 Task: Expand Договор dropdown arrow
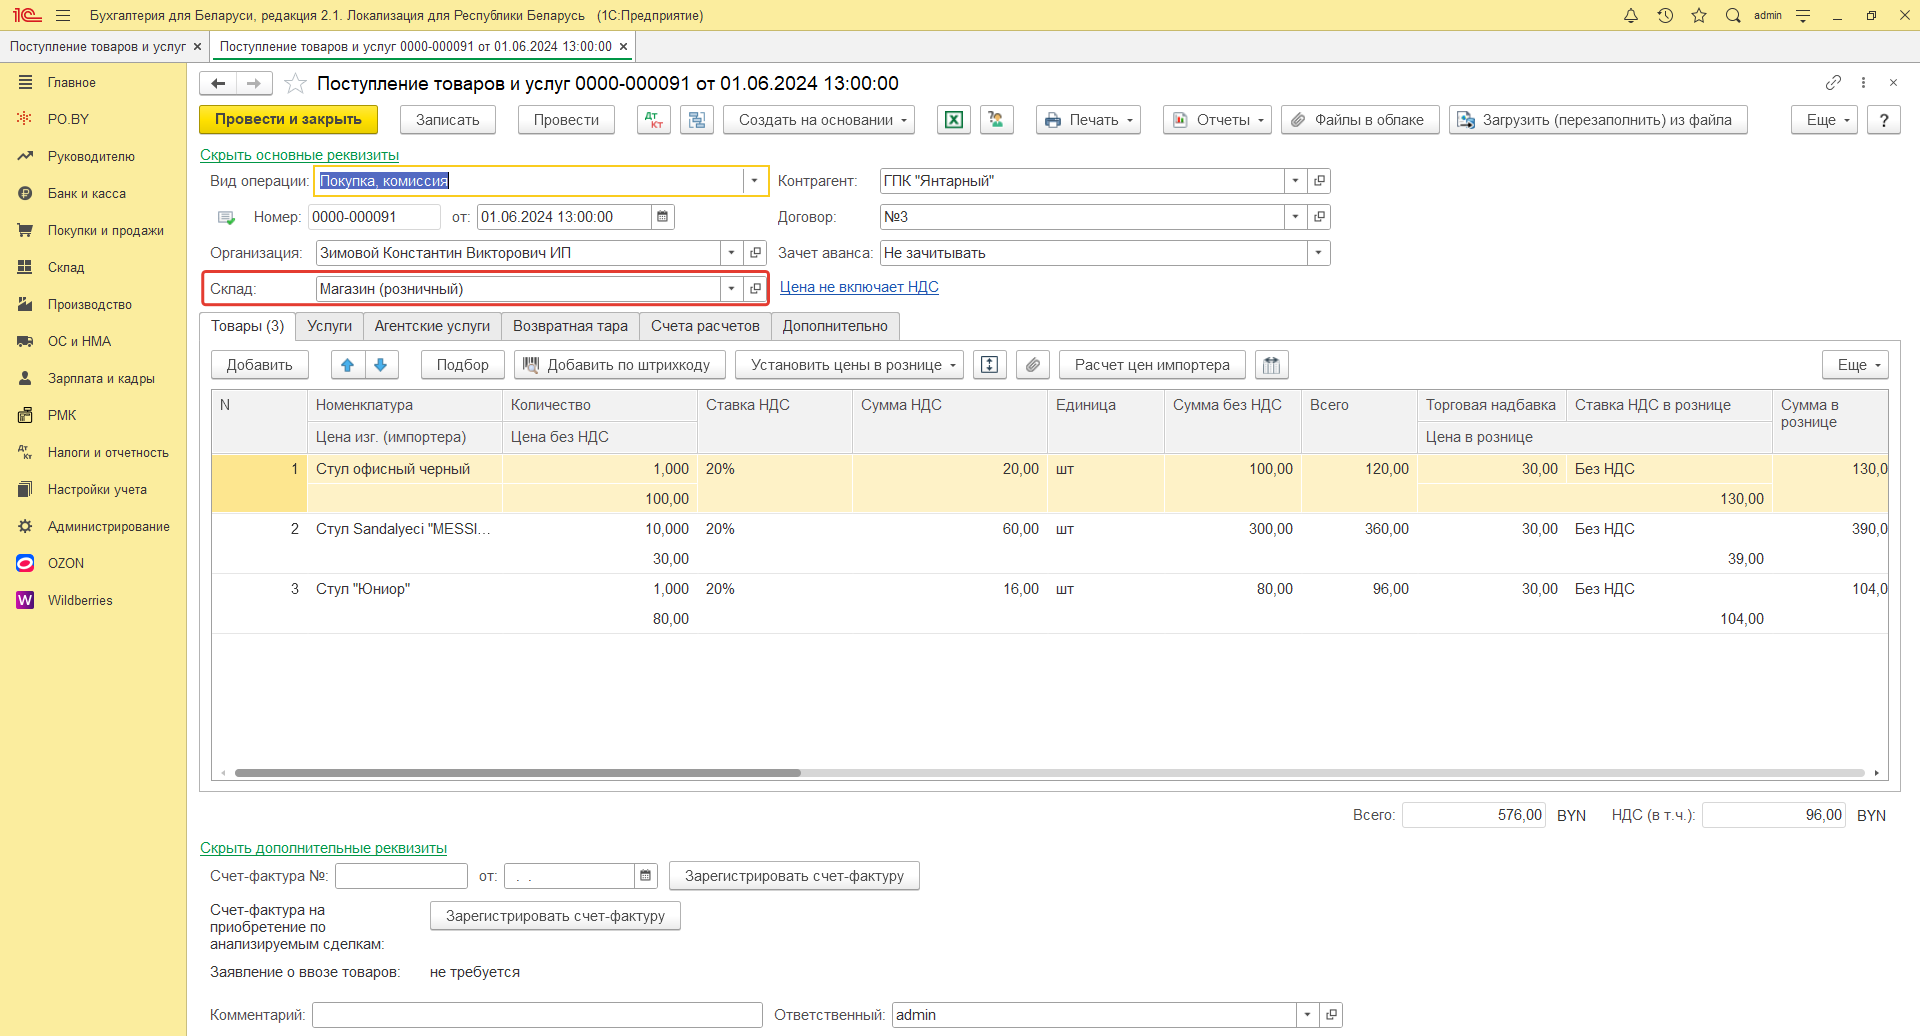coord(1296,217)
